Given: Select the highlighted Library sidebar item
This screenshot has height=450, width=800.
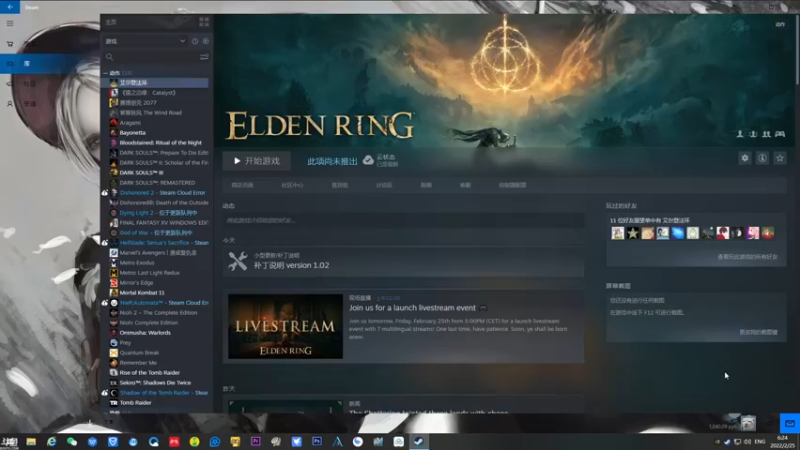Looking at the screenshot, I should coord(50,64).
